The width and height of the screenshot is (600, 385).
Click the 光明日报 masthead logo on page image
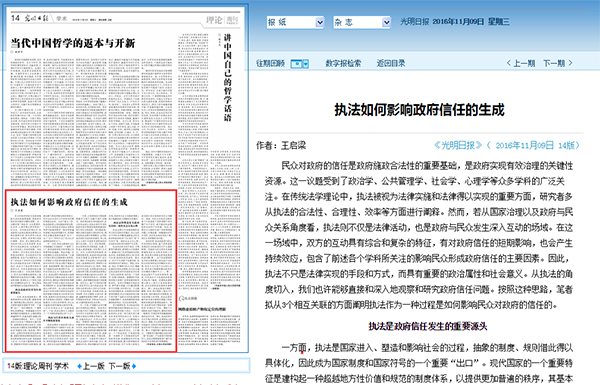click(x=37, y=18)
